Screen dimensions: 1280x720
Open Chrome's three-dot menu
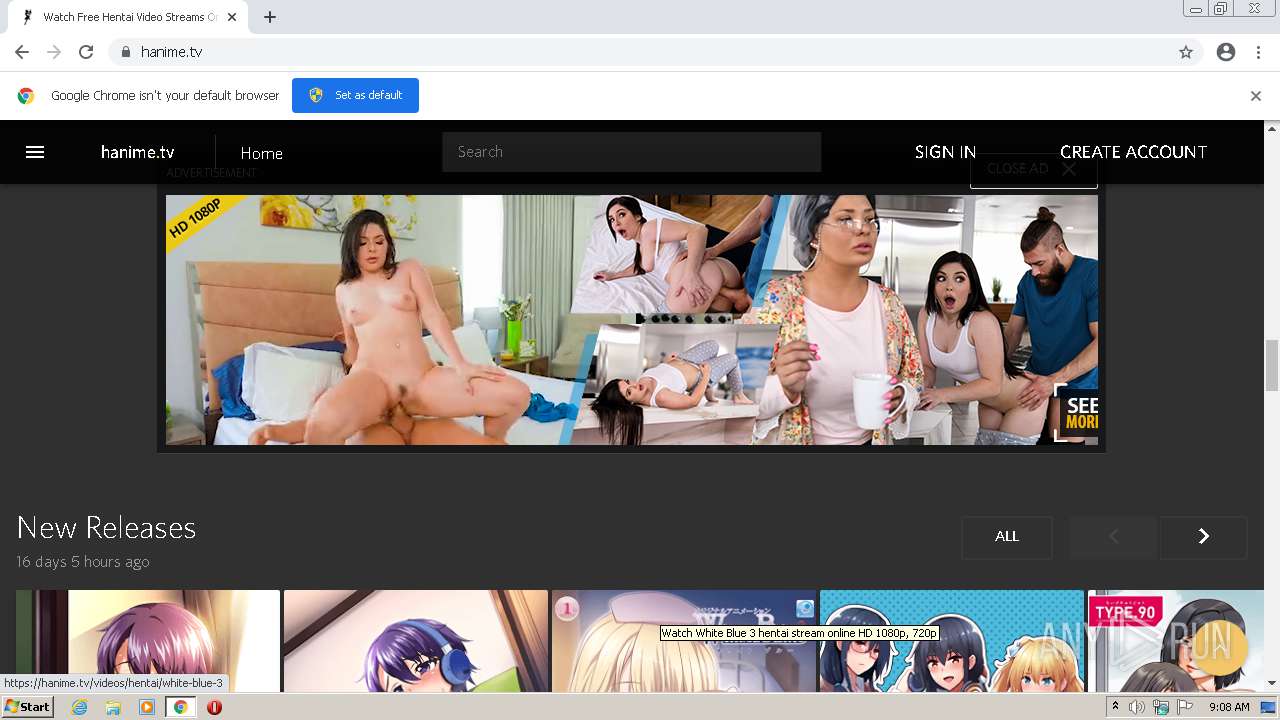pos(1258,52)
